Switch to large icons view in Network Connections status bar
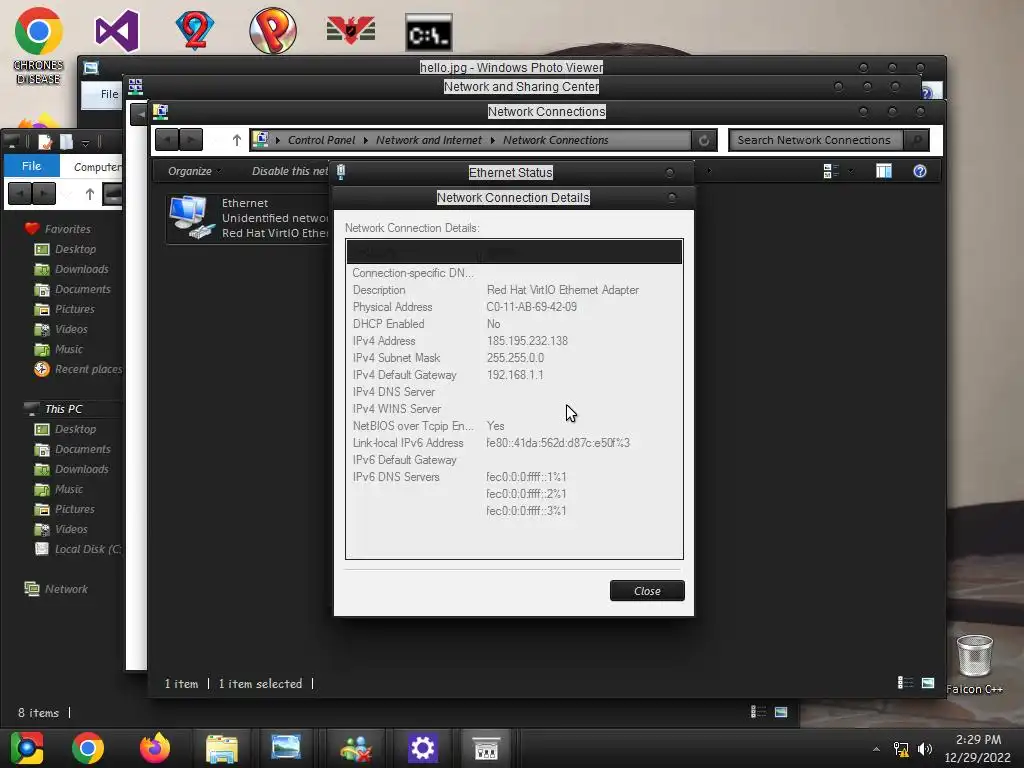This screenshot has width=1024, height=768. point(927,682)
